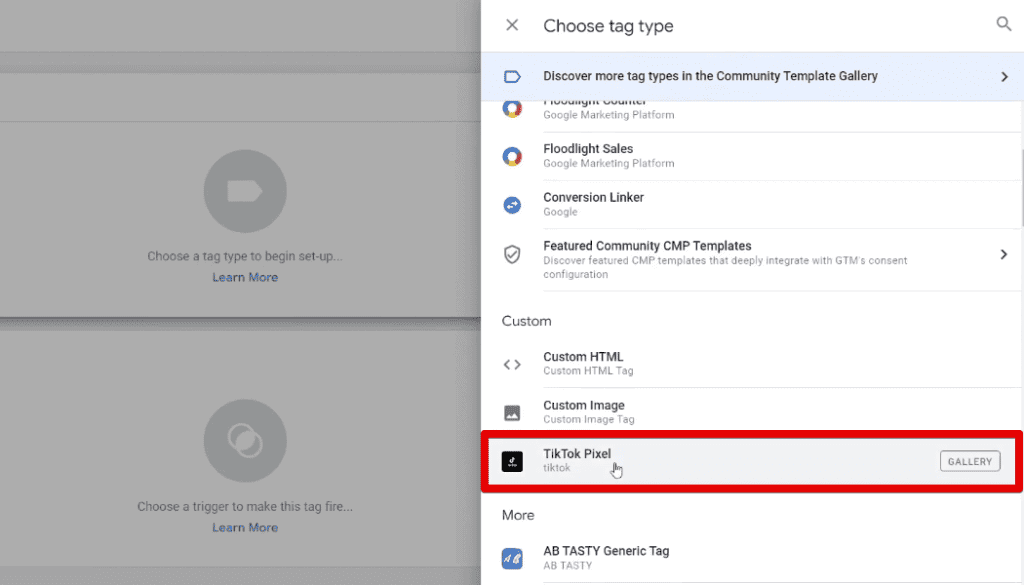Close the Choose tag type panel
The width and height of the screenshot is (1024, 585).
(x=512, y=25)
